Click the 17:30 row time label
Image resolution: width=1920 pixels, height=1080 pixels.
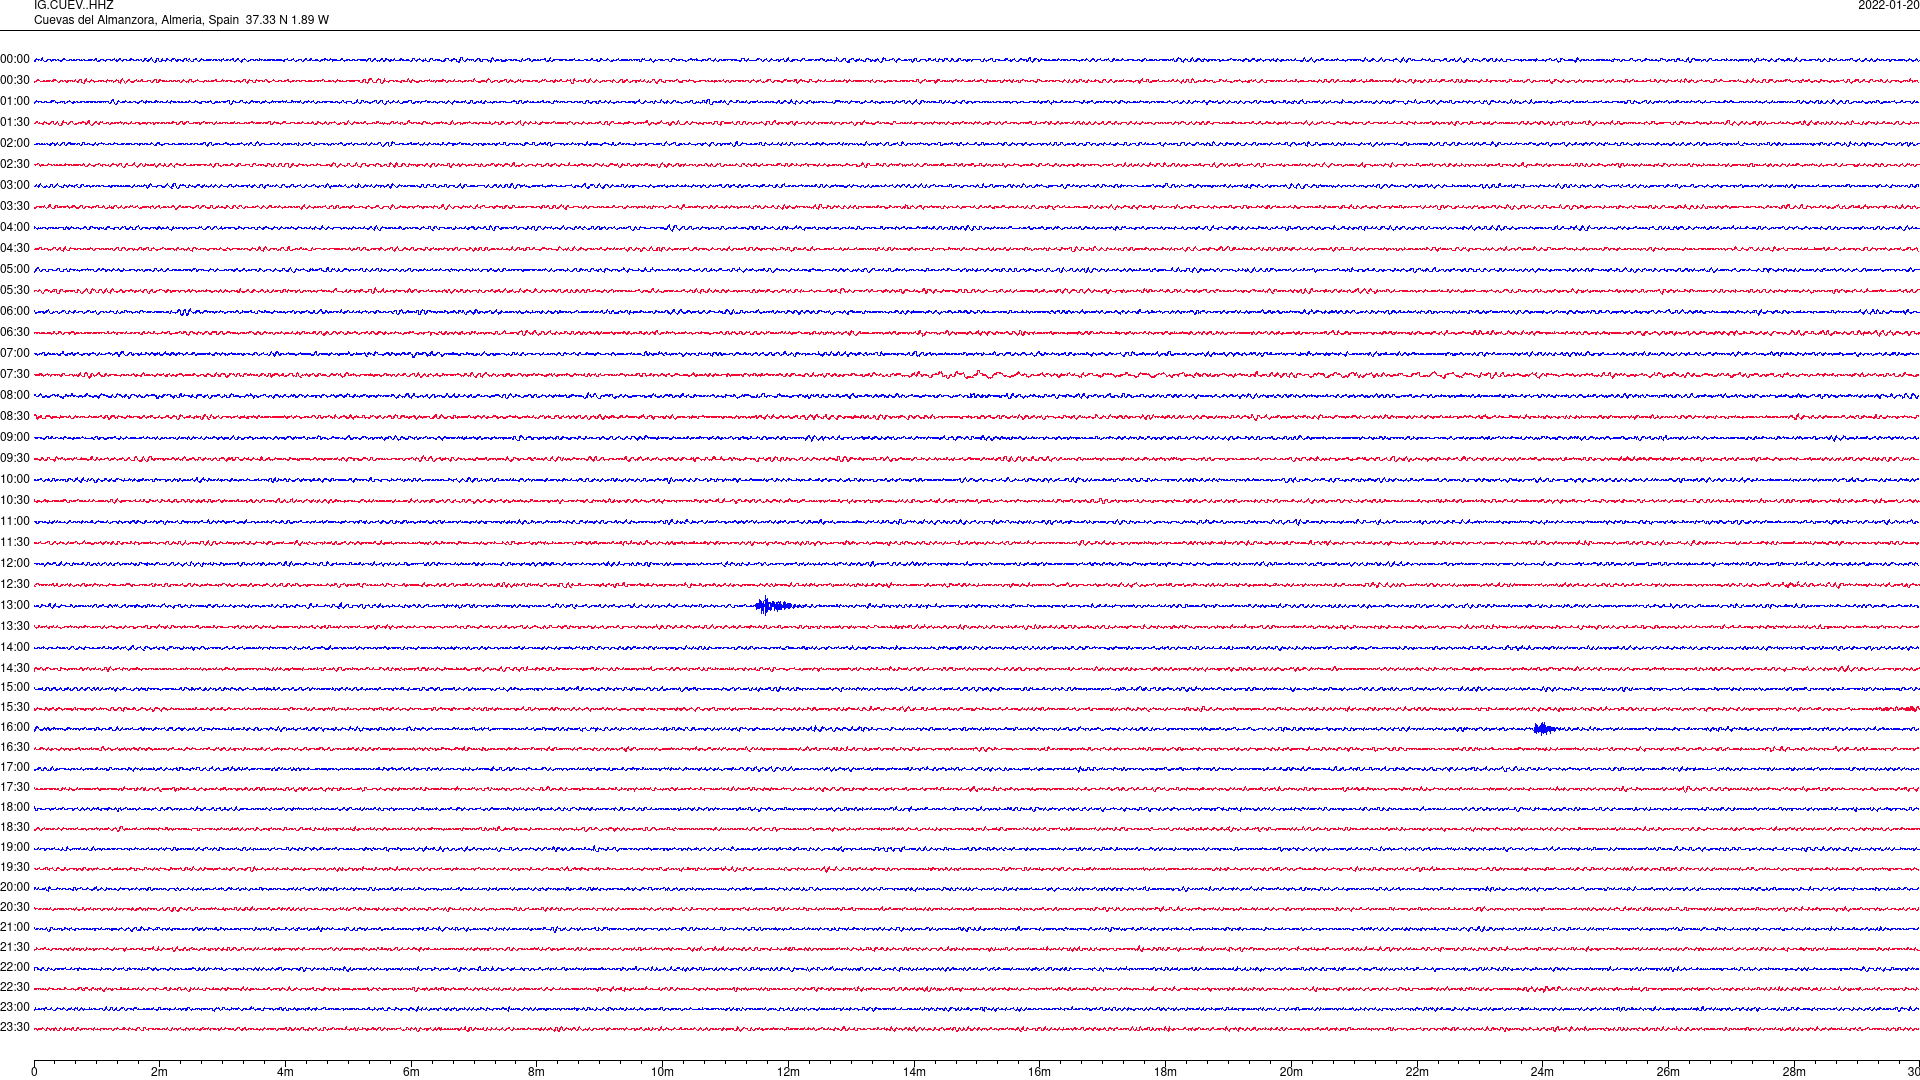click(15, 788)
